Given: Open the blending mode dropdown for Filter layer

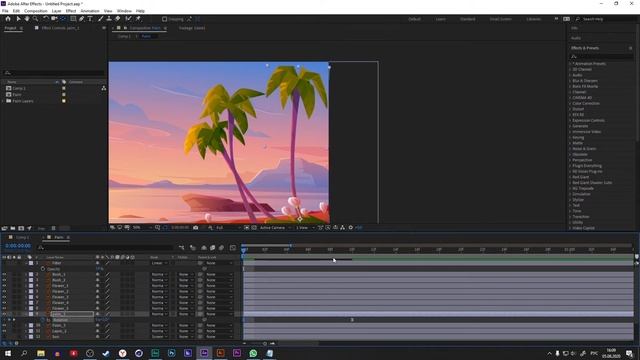Looking at the screenshot, I should [159, 263].
